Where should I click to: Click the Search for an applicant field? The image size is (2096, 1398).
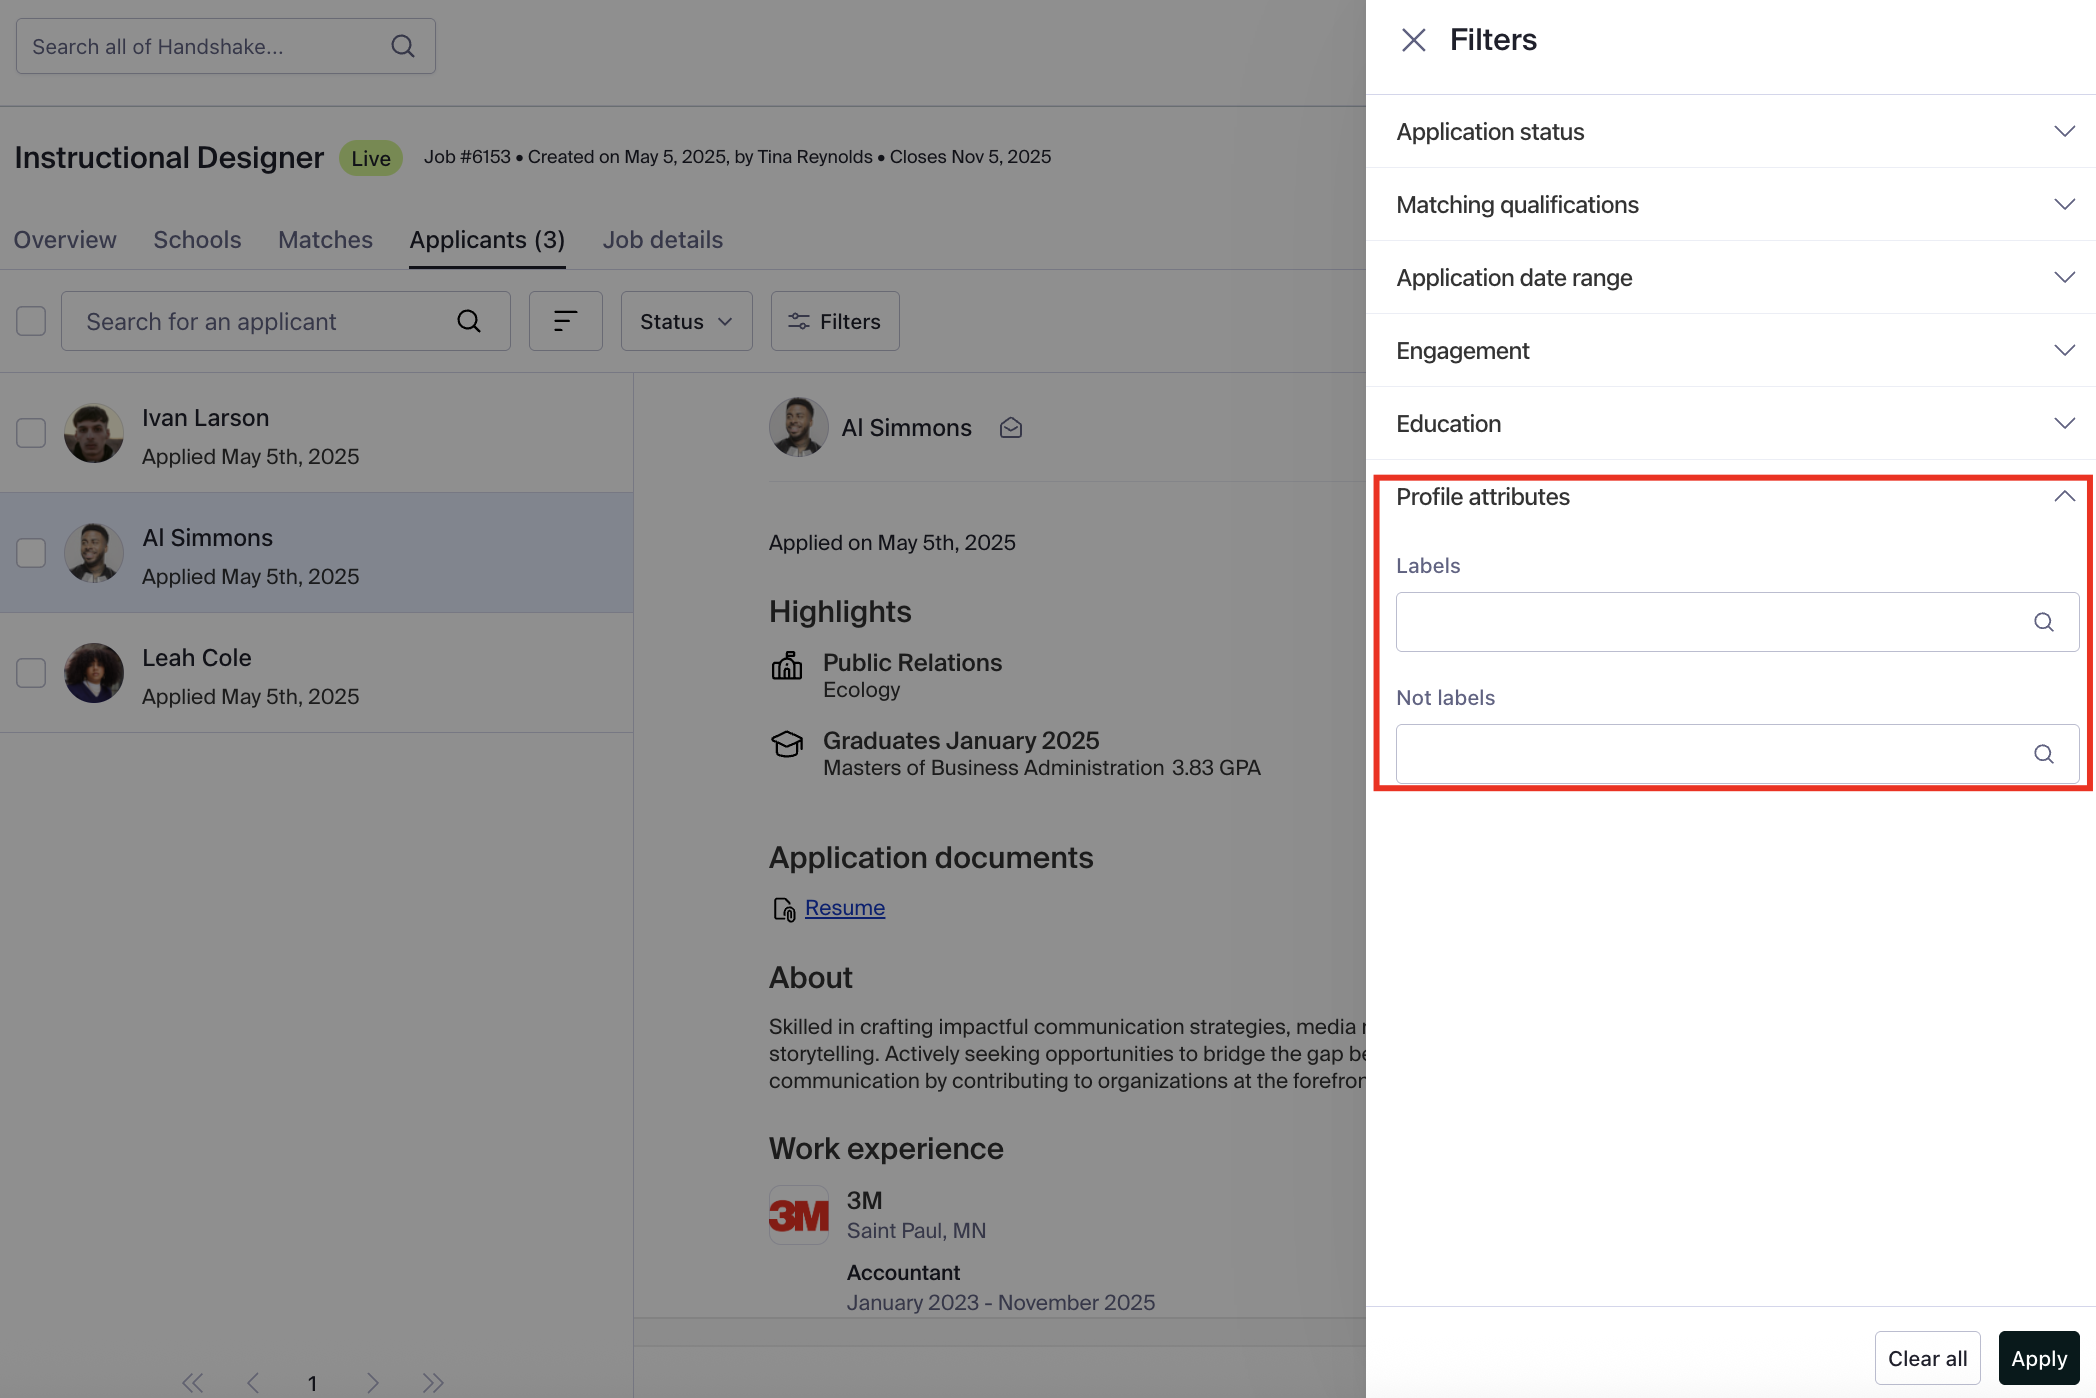coord(285,321)
